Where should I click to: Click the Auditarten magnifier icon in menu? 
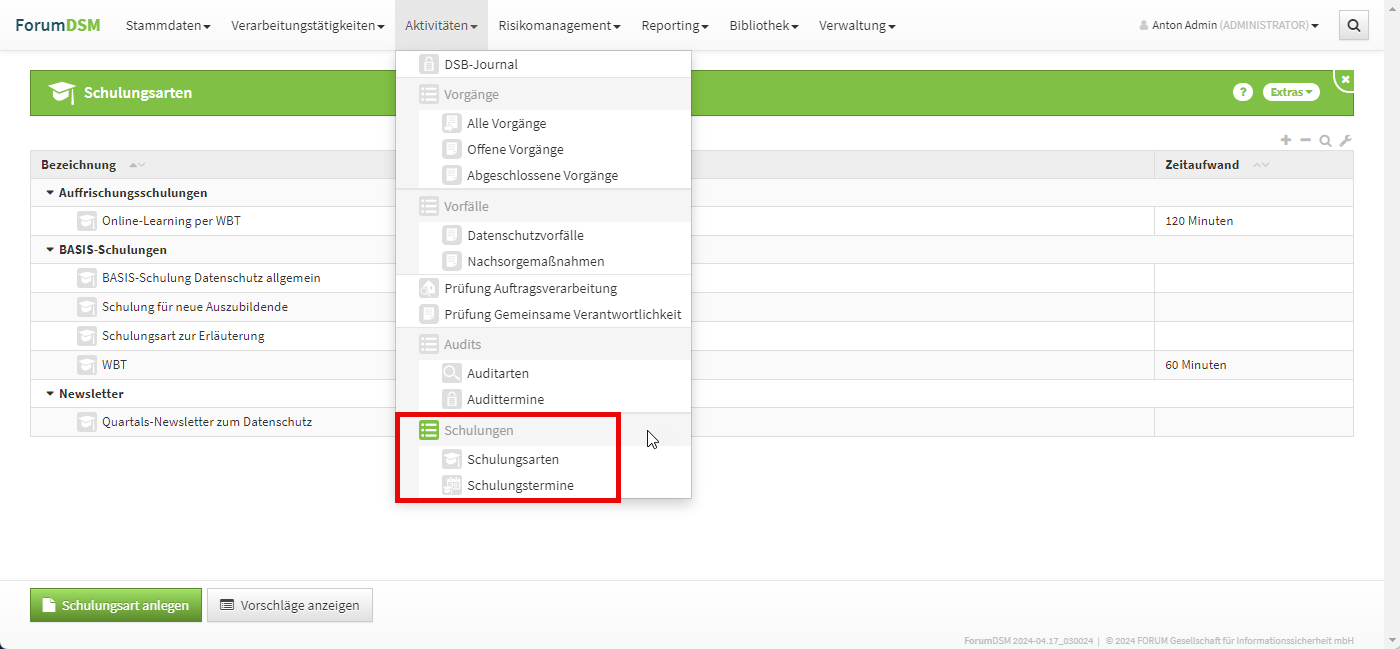click(x=452, y=373)
